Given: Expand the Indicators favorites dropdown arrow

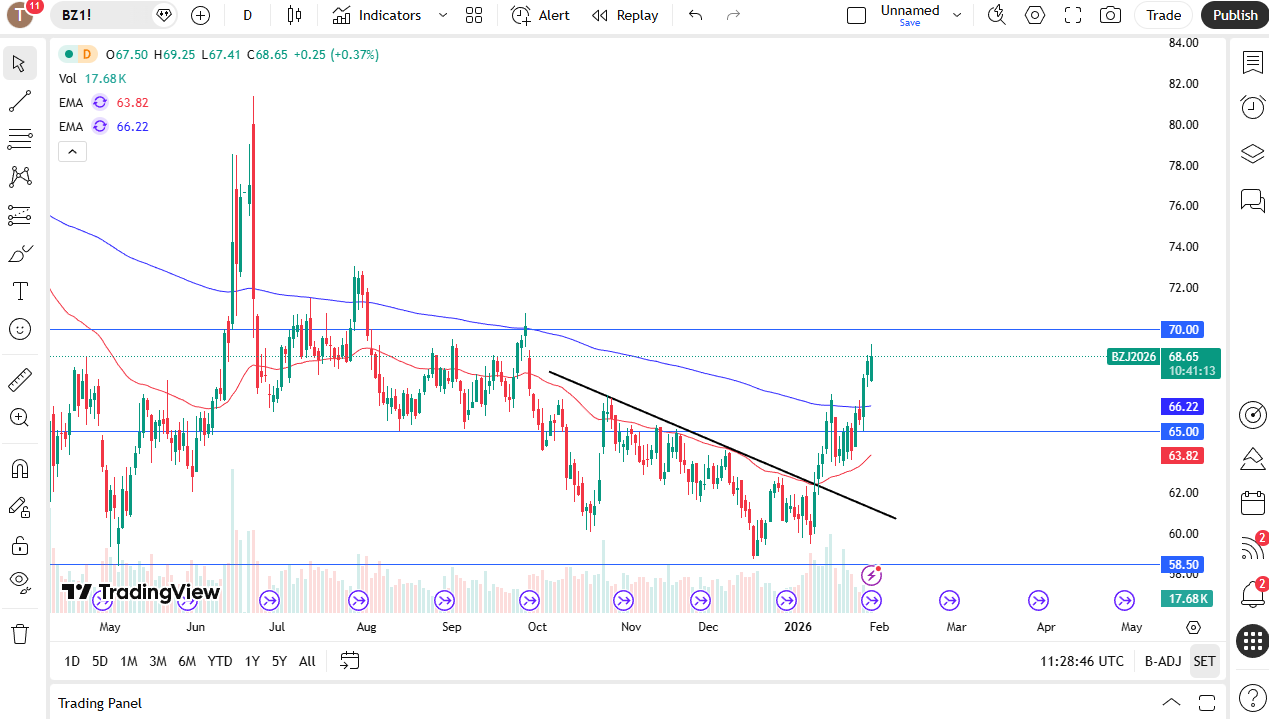Looking at the screenshot, I should [x=443, y=15].
